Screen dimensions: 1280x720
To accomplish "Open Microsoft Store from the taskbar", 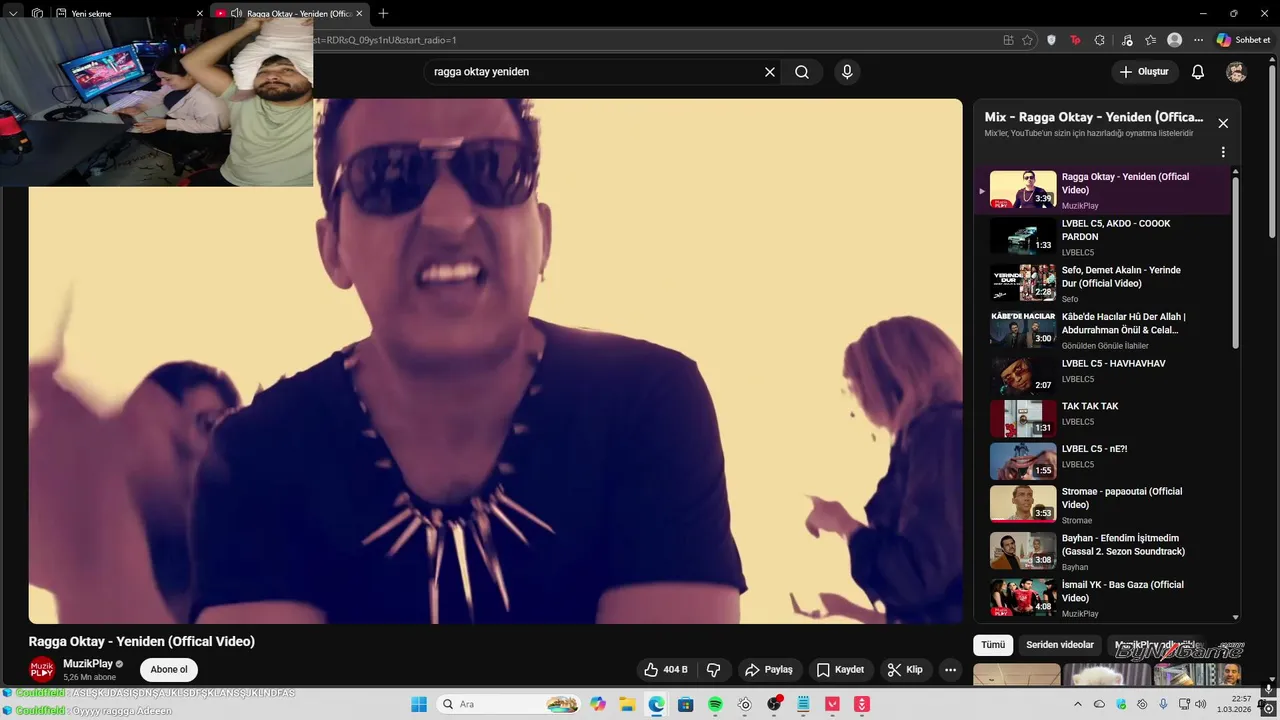I will 686,704.
